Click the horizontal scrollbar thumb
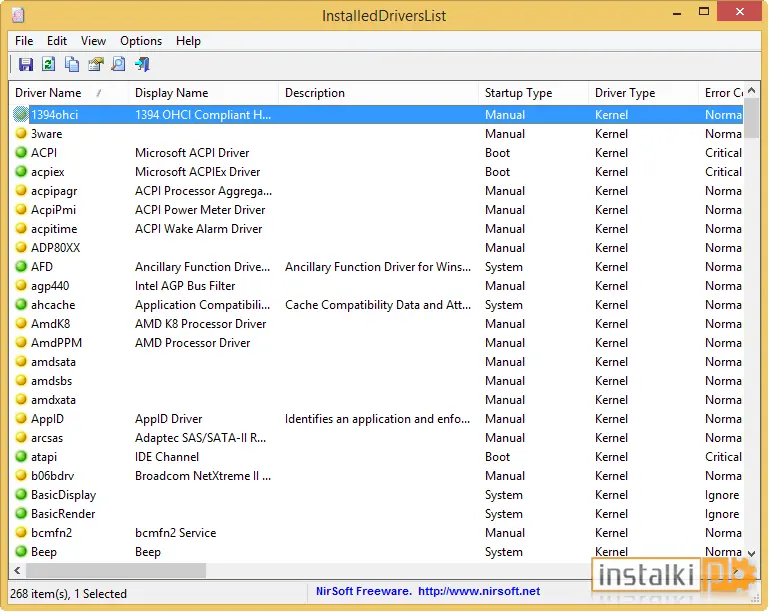 point(116,570)
